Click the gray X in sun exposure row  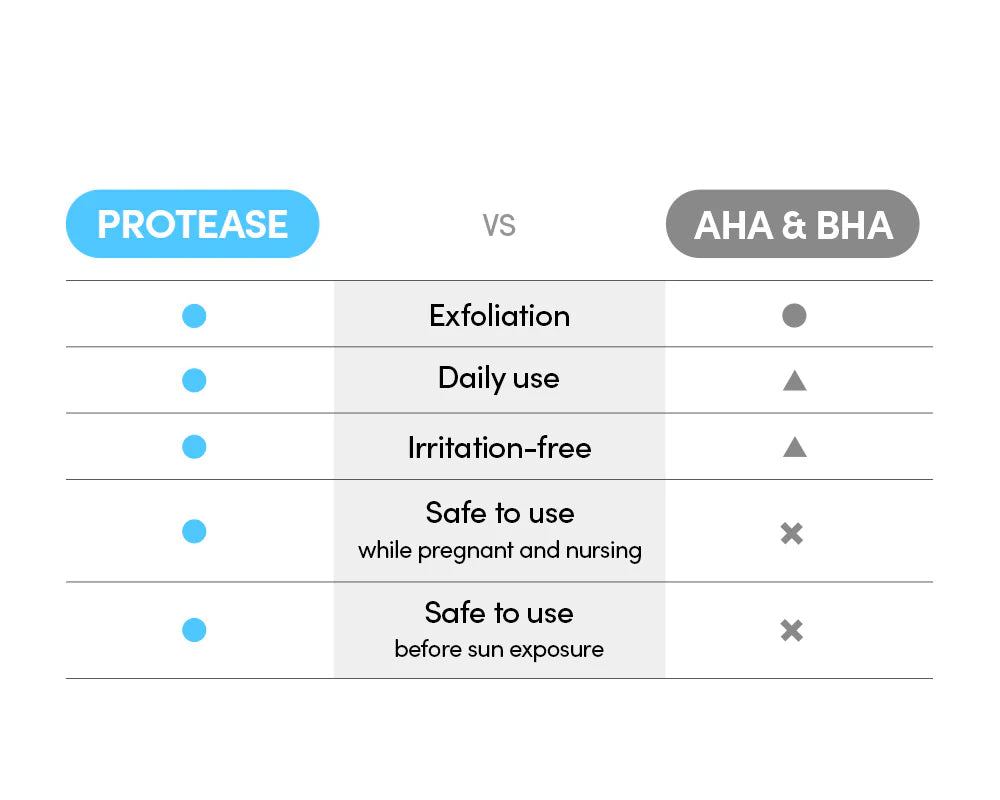[x=791, y=631]
